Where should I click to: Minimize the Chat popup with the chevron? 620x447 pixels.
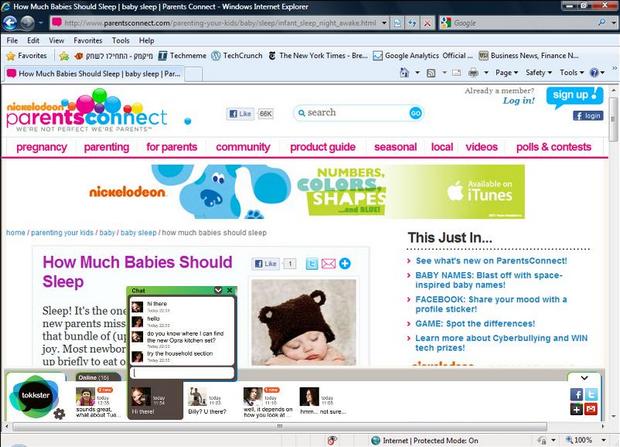click(x=218, y=290)
